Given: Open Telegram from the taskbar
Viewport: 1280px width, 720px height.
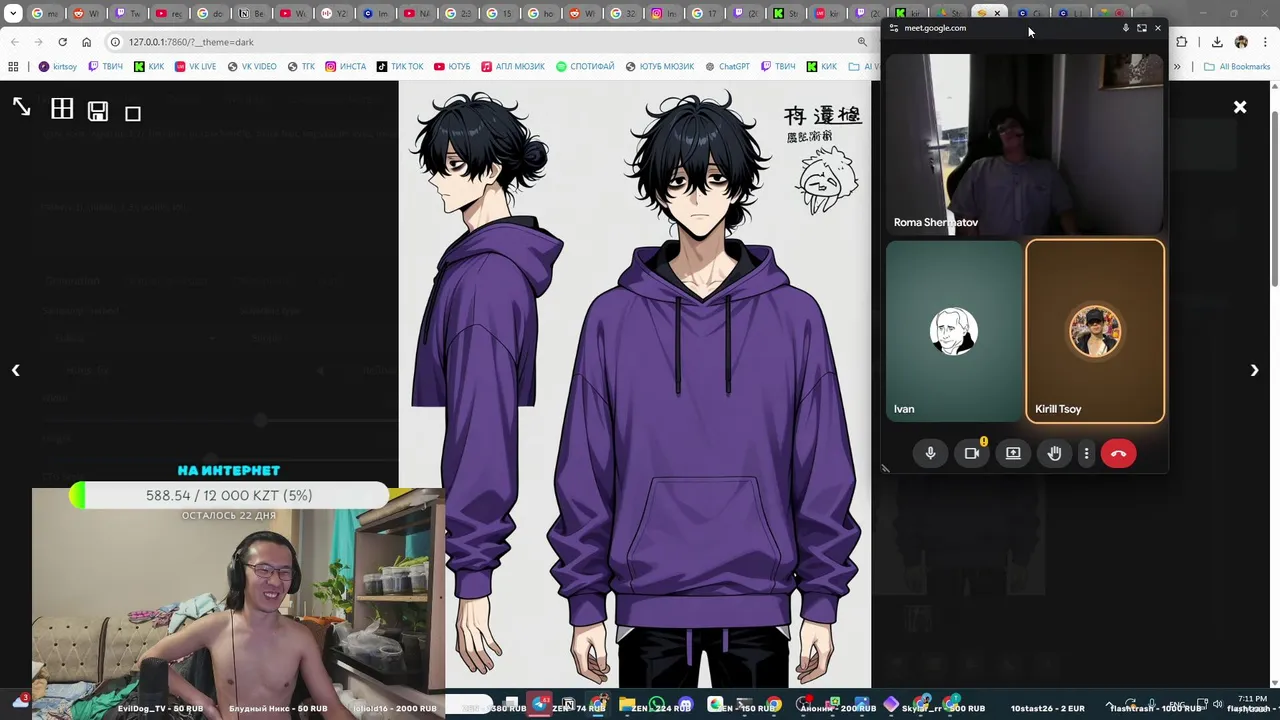Looking at the screenshot, I should coord(540,704).
